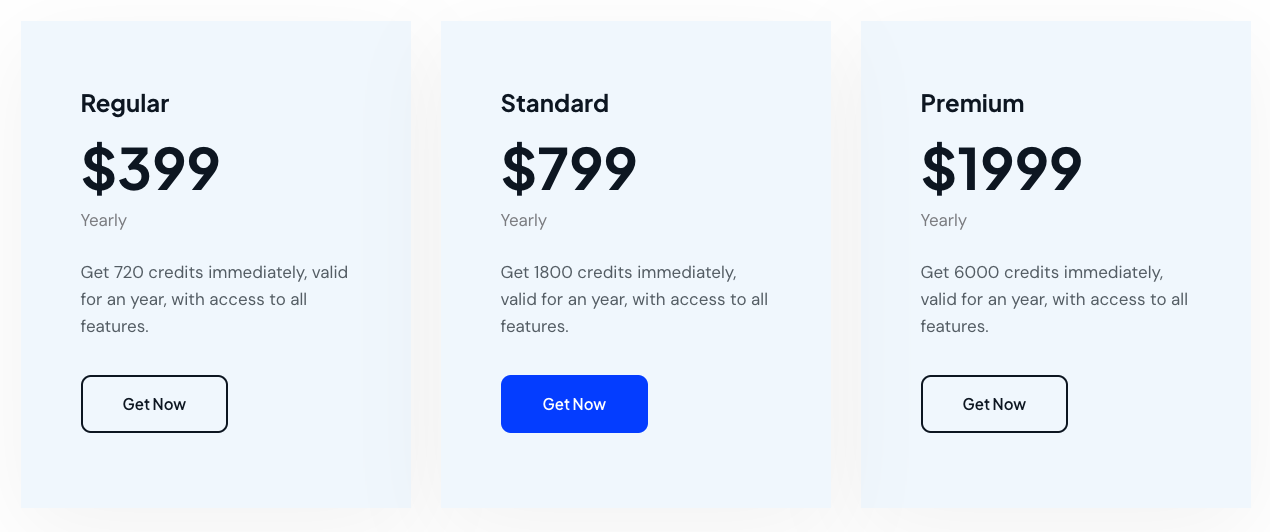
Task: Click the Yearly label below $399
Action: coord(103,220)
